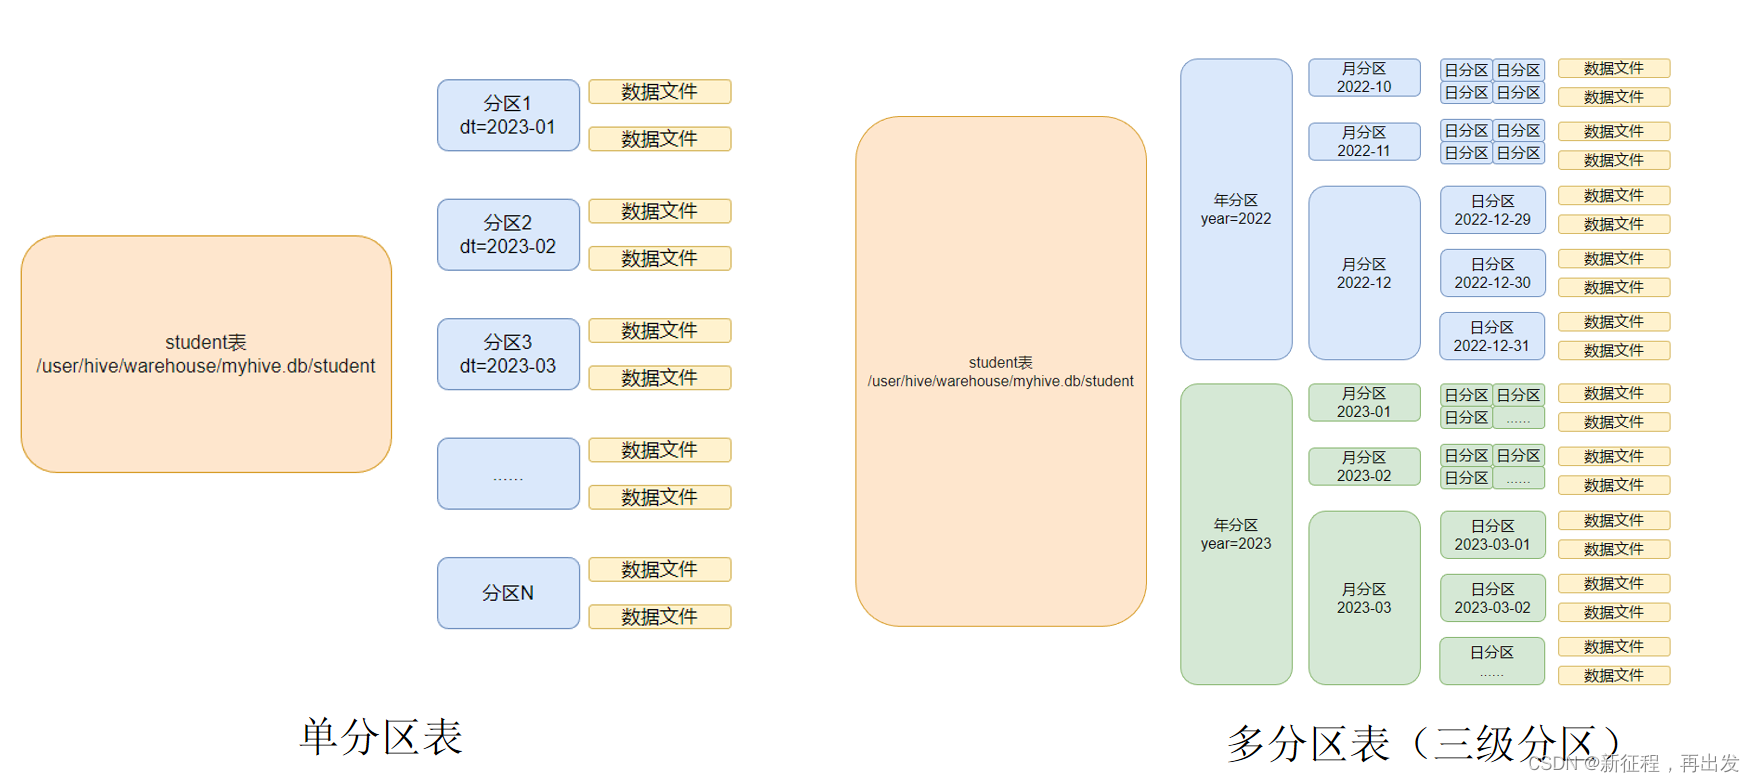1755x782 pixels.
Task: Click the 月分区 2023-02 box
Action: 1364,466
